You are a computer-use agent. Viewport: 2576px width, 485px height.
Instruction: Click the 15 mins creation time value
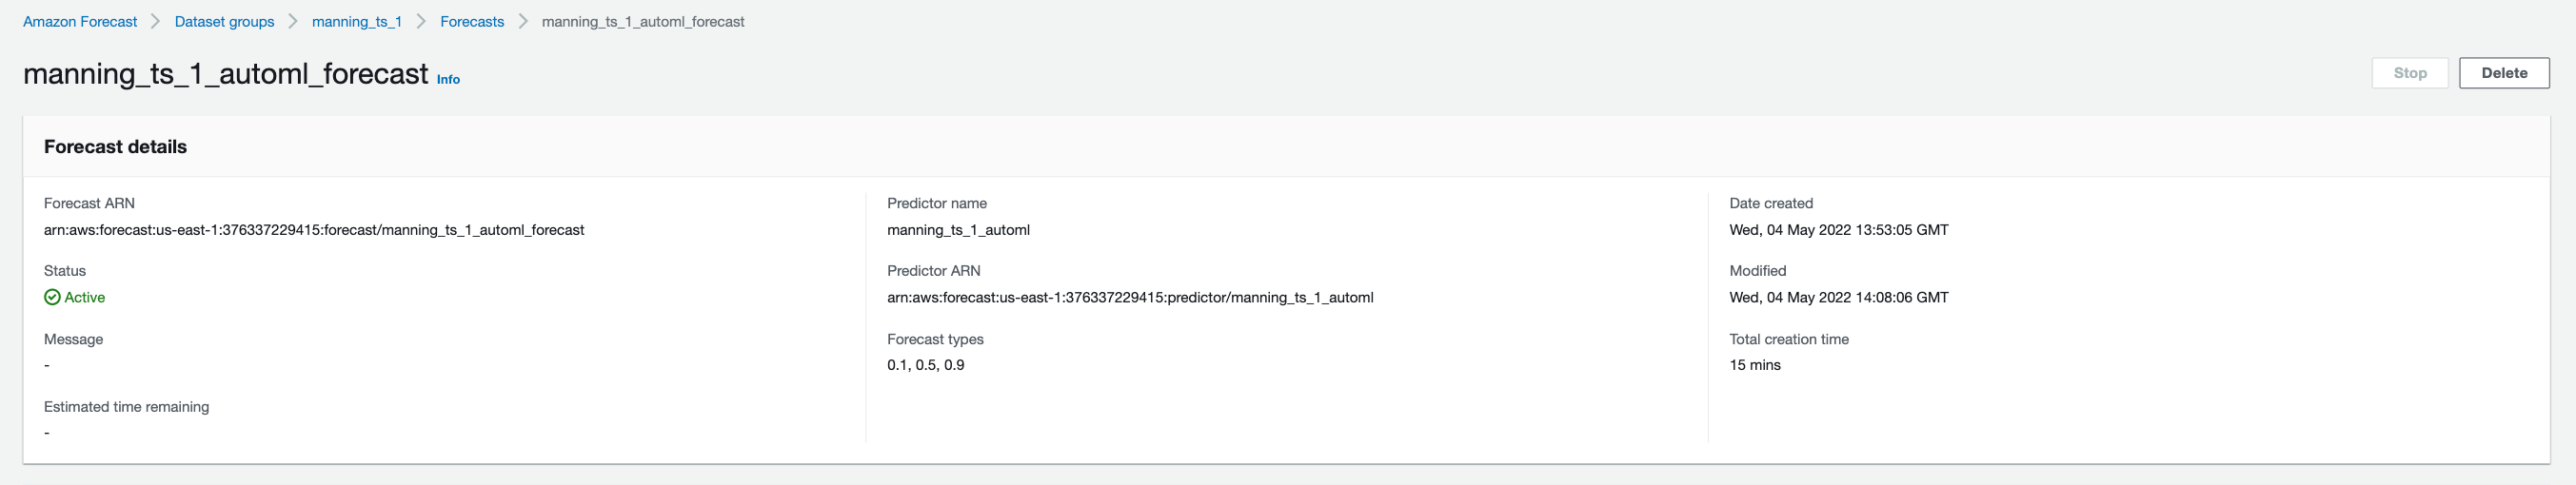pos(1754,365)
